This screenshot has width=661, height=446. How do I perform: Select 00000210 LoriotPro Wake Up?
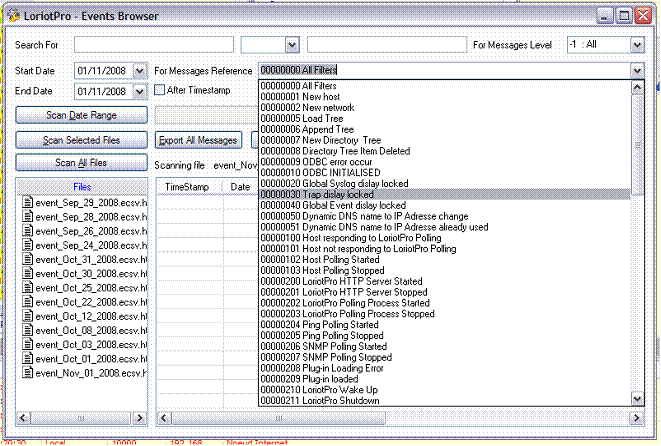[445, 390]
